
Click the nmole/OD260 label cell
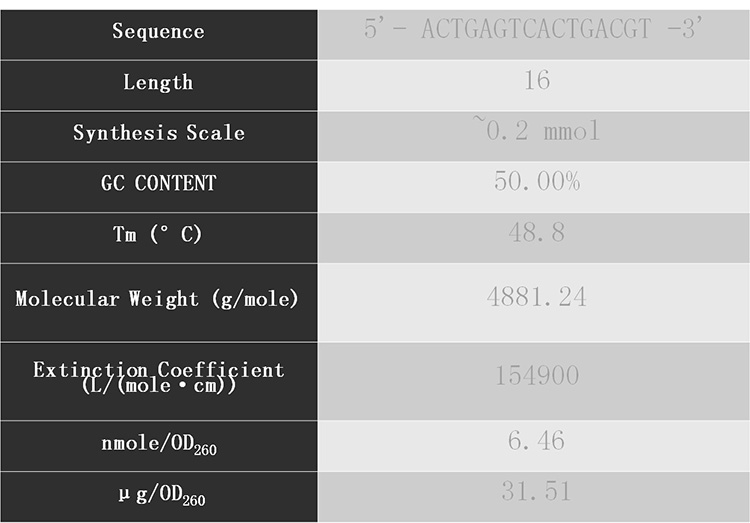coord(159,446)
